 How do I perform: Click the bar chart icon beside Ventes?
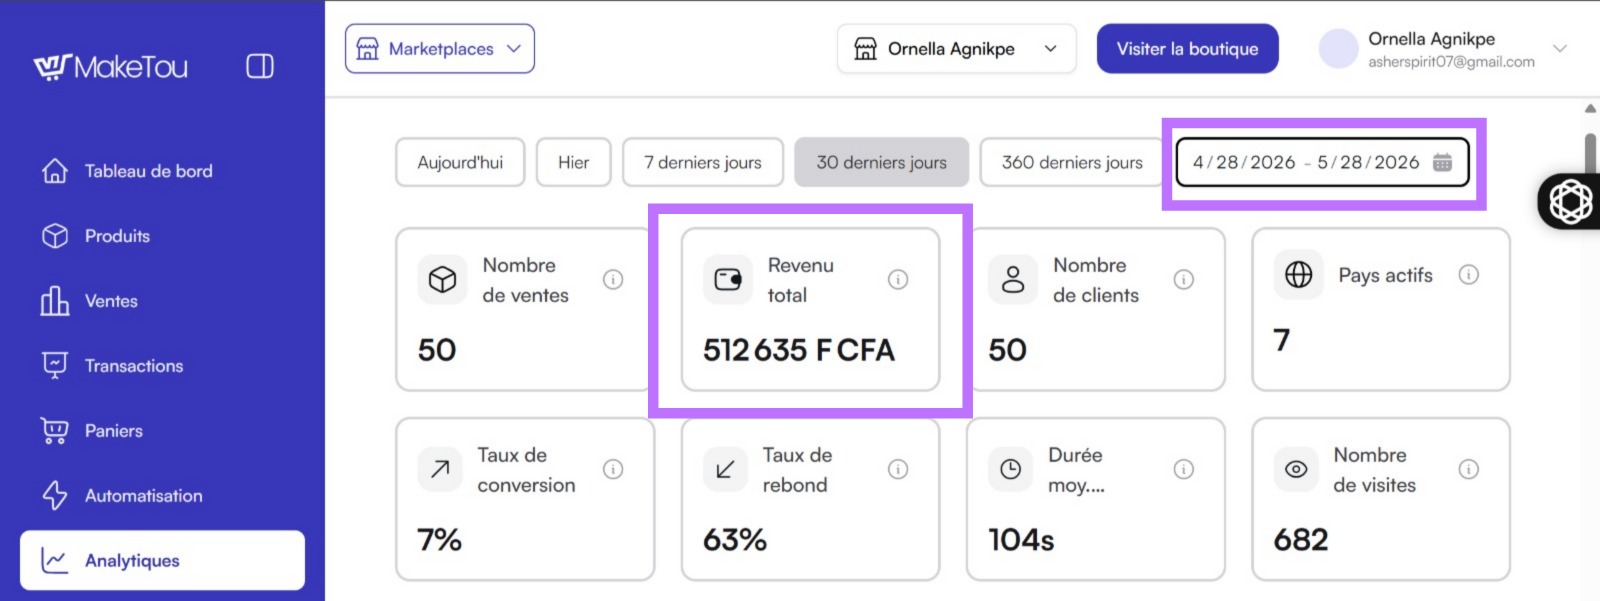click(55, 300)
